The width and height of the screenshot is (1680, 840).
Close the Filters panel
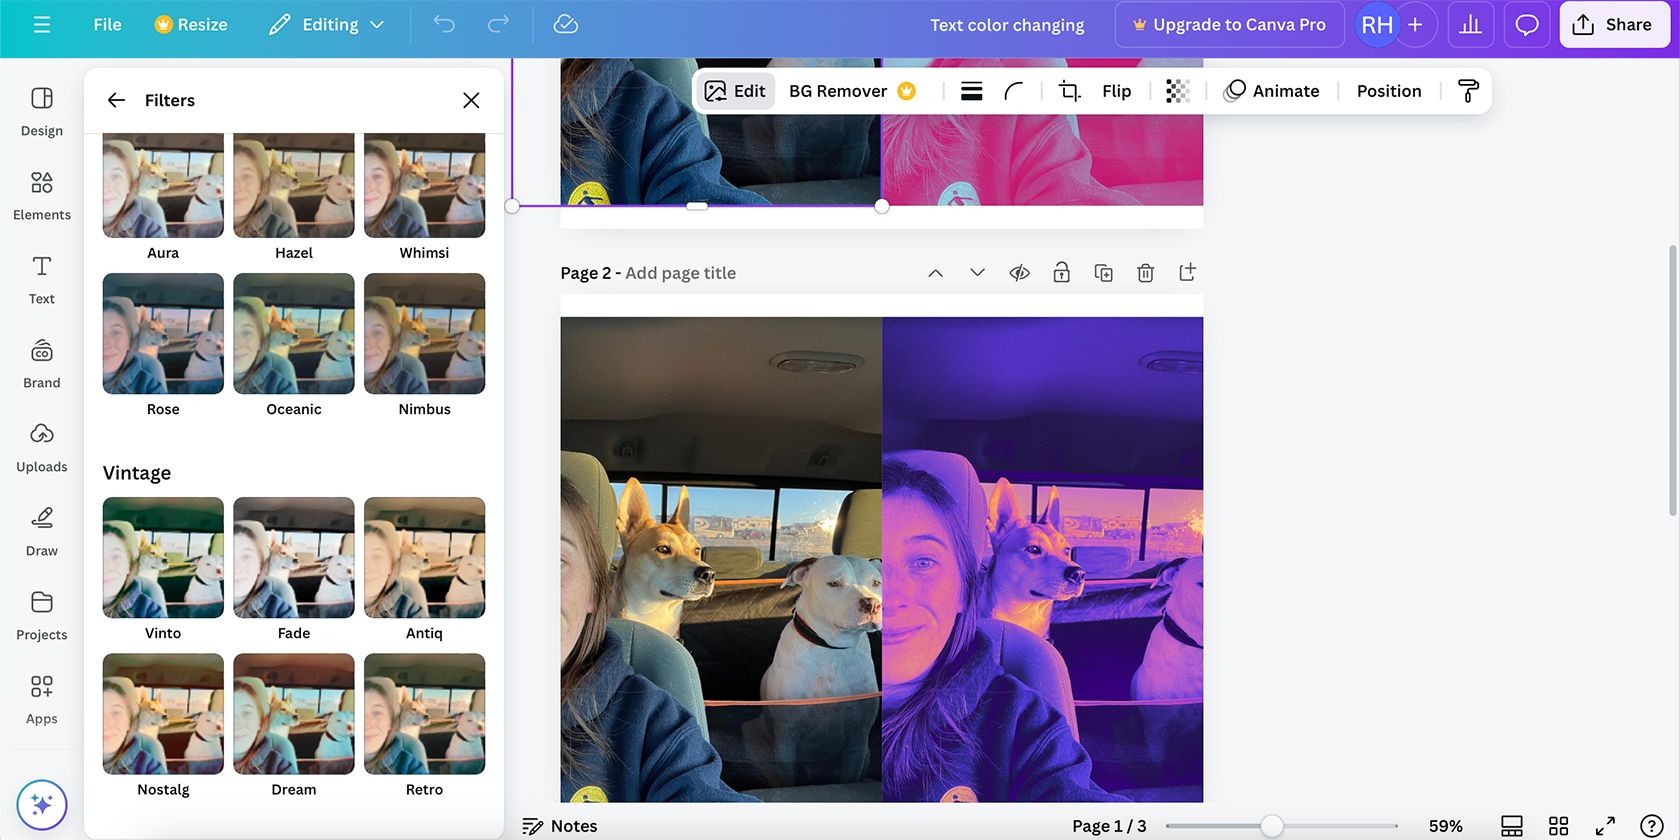tap(471, 100)
